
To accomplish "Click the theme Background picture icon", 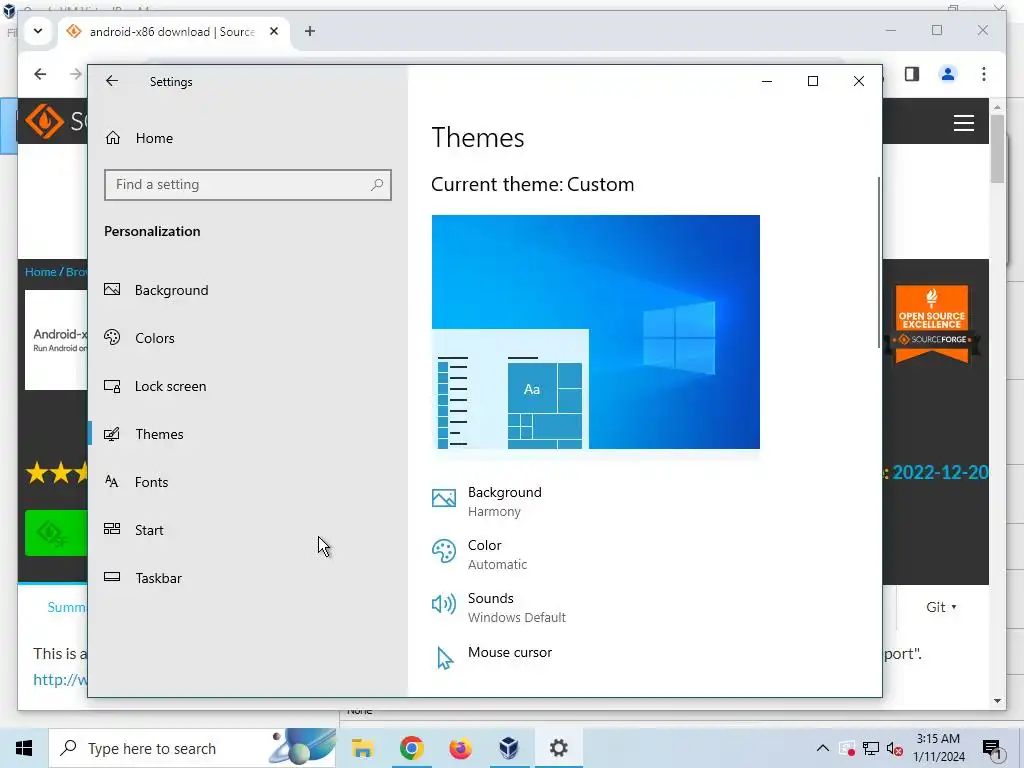I will click(x=444, y=498).
